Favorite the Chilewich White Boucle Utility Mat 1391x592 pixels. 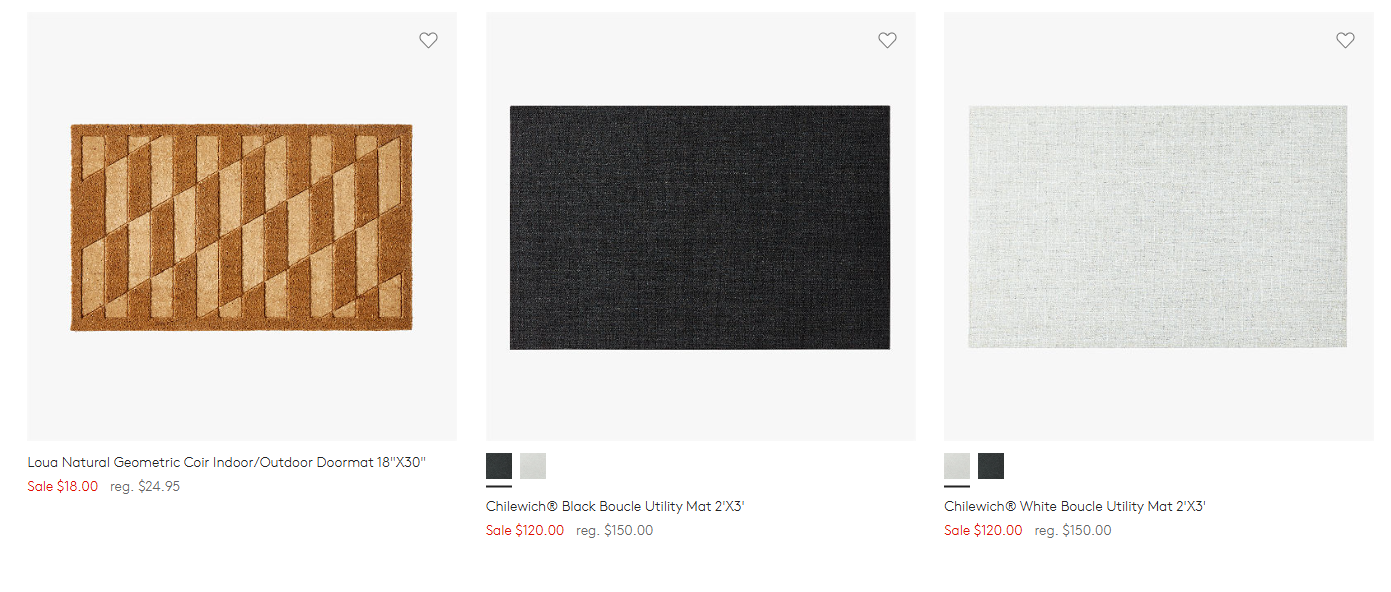coord(1345,40)
